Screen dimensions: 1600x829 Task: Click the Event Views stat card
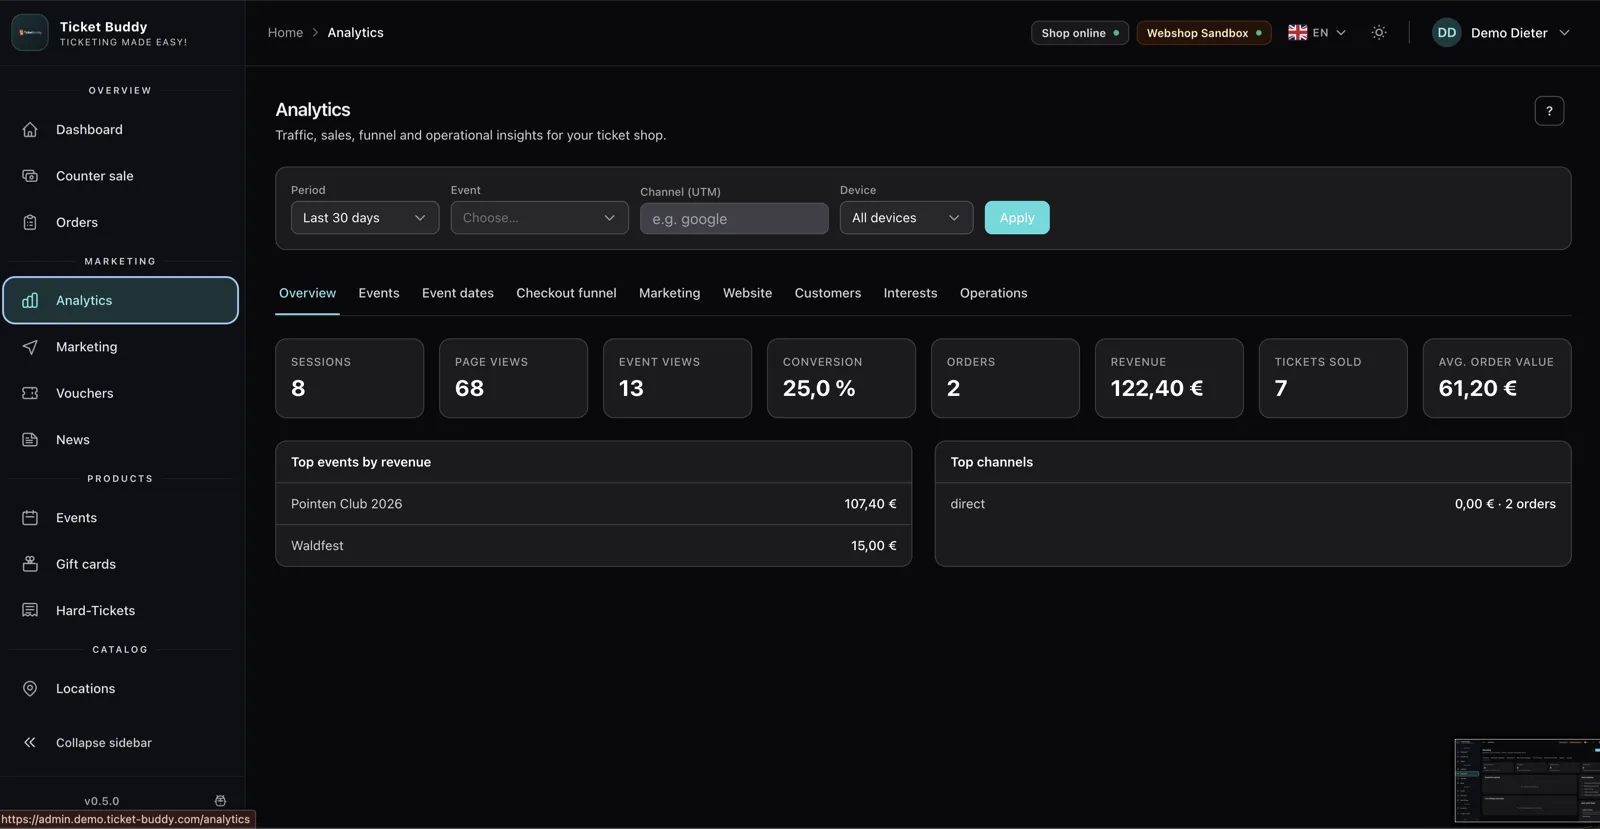[x=678, y=378]
